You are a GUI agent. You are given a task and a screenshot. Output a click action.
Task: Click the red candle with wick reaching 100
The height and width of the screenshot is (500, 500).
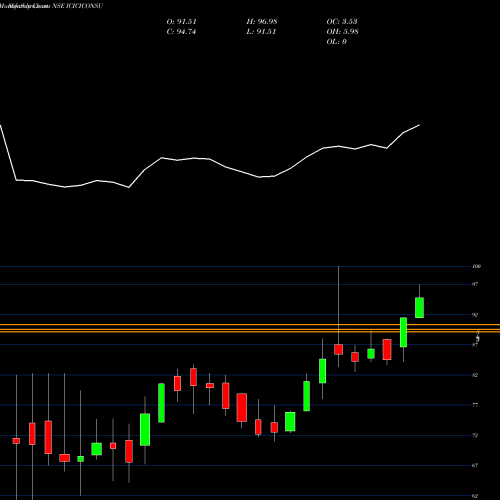[x=339, y=349]
